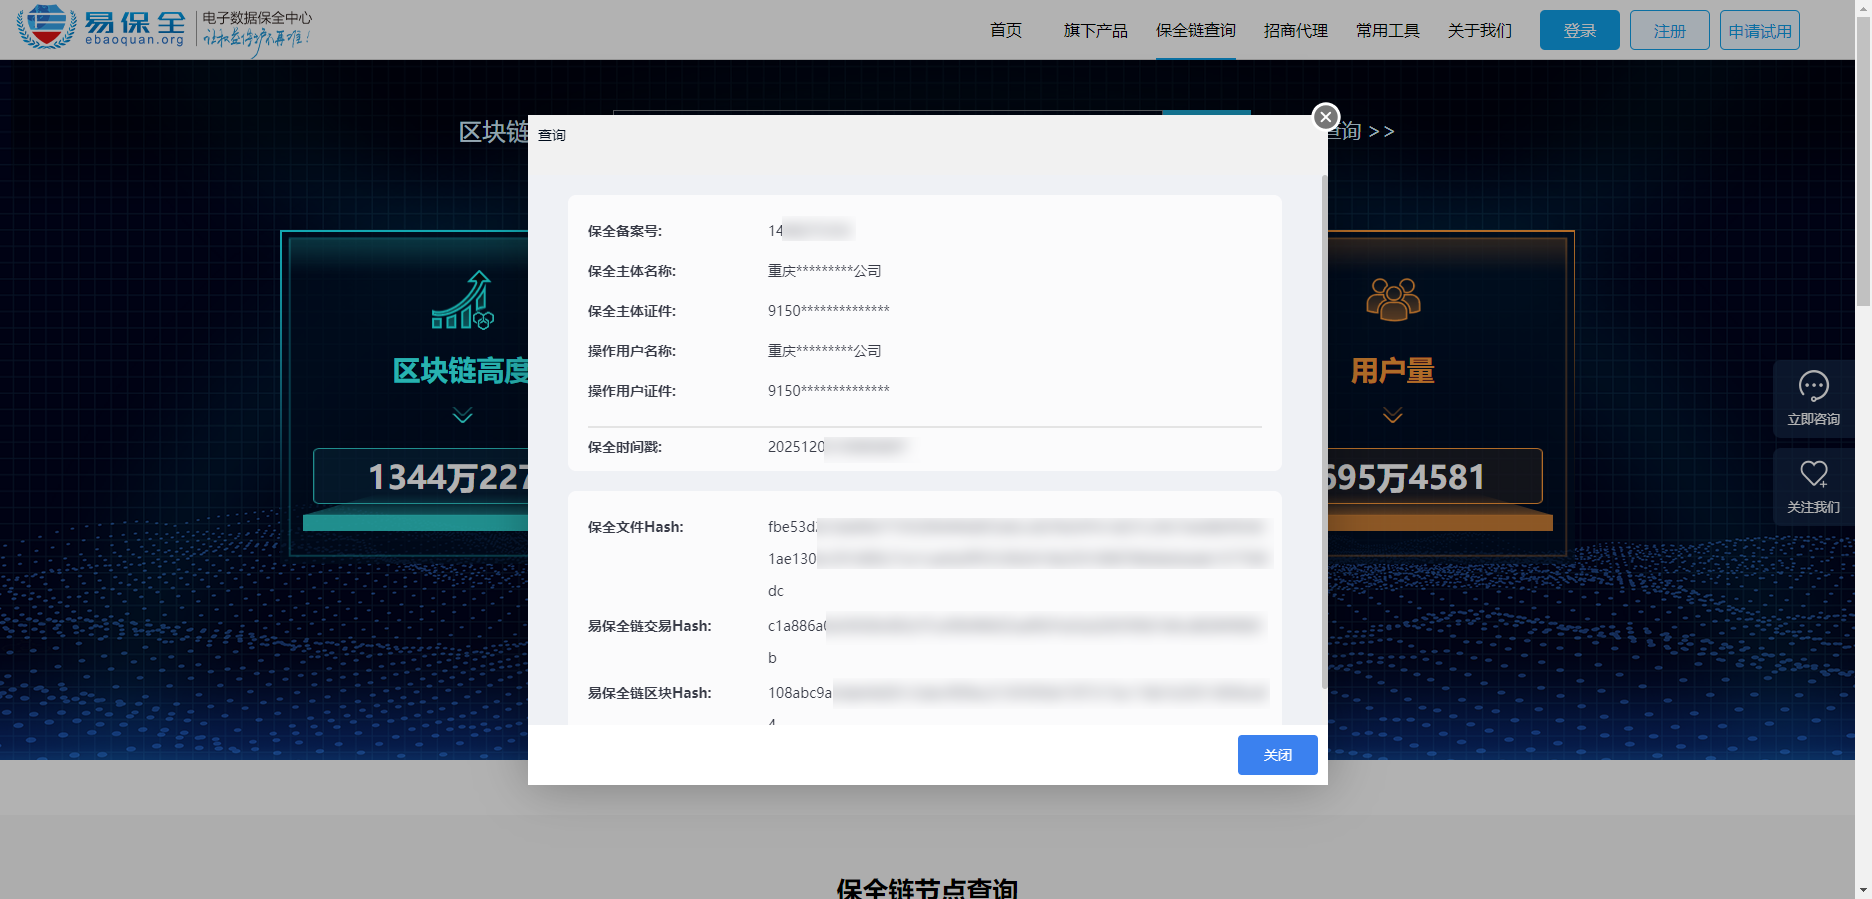Viewport: 1872px width, 899px height.
Task: Click the dialog's vertical scrollbar
Action: (x=1324, y=430)
